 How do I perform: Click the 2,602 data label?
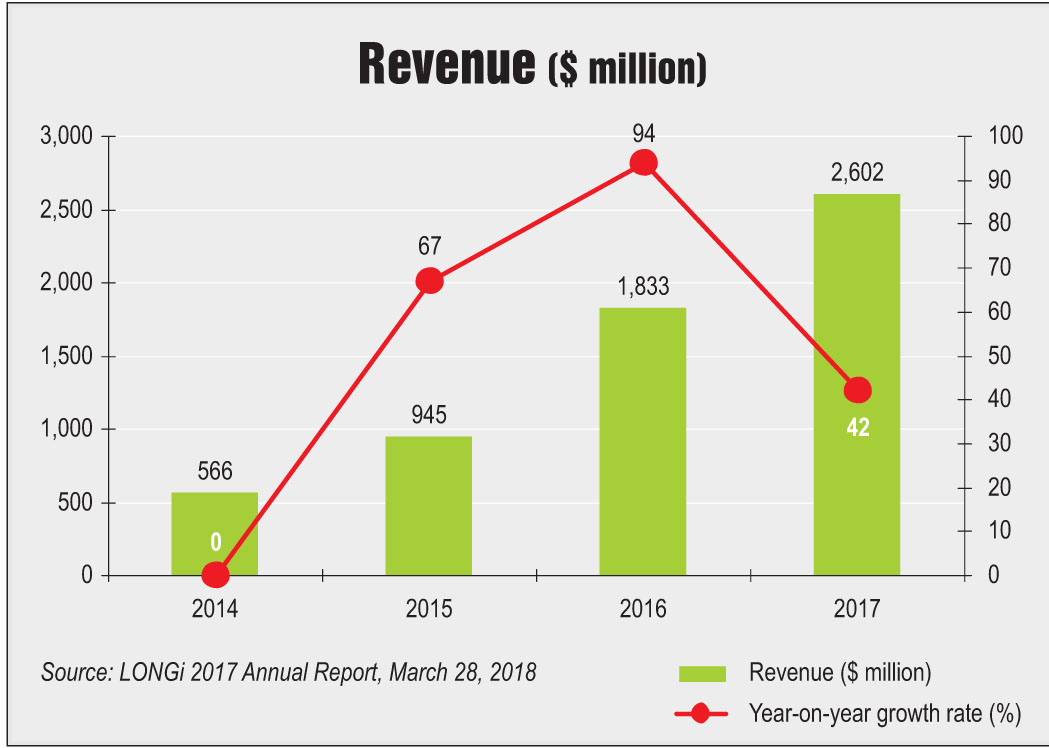(x=857, y=172)
